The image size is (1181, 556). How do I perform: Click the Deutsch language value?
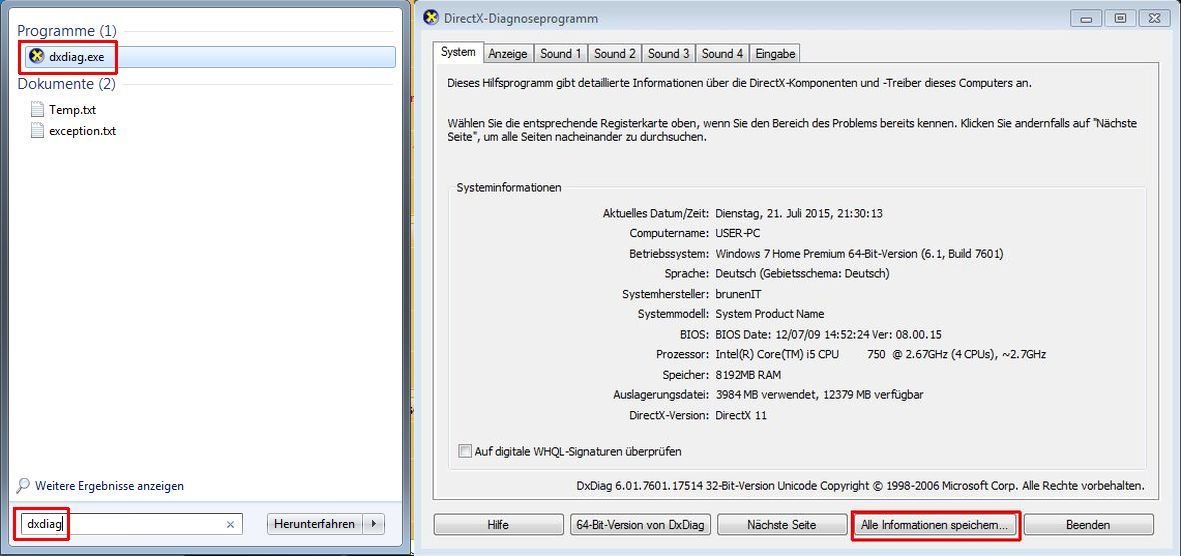(x=802, y=273)
